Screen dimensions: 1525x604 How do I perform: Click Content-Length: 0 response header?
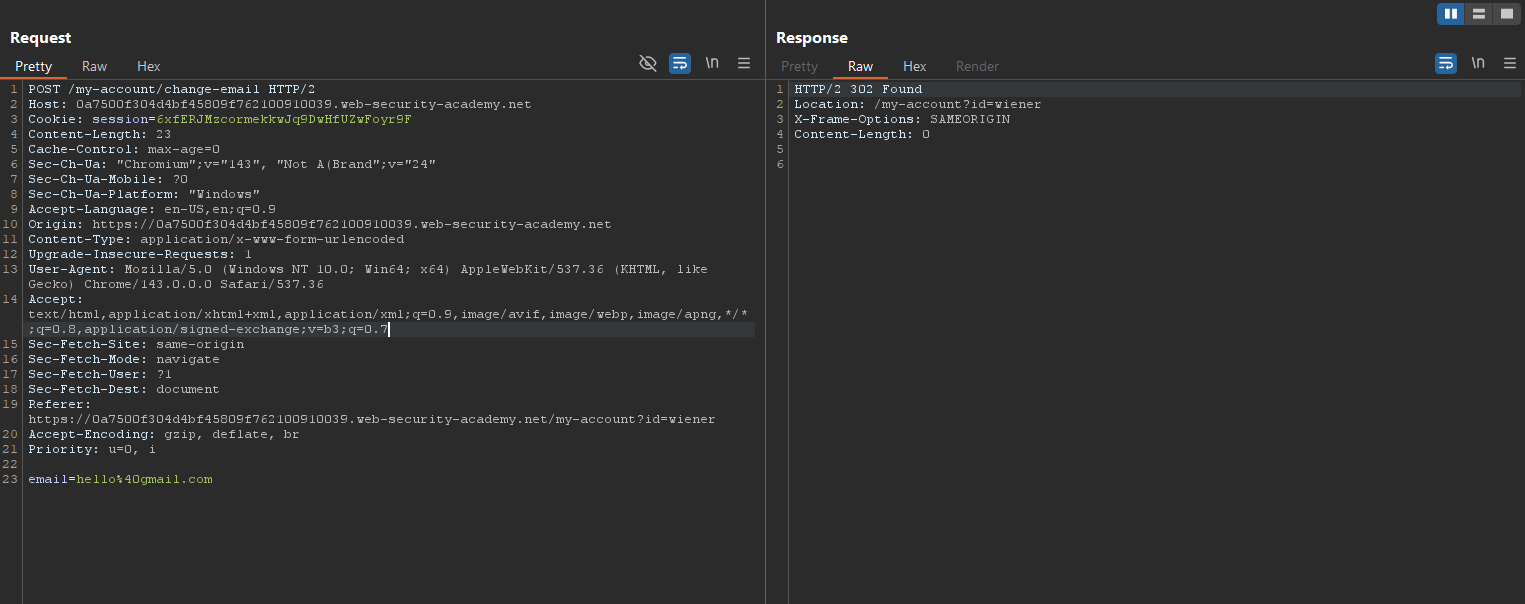[x=862, y=134]
